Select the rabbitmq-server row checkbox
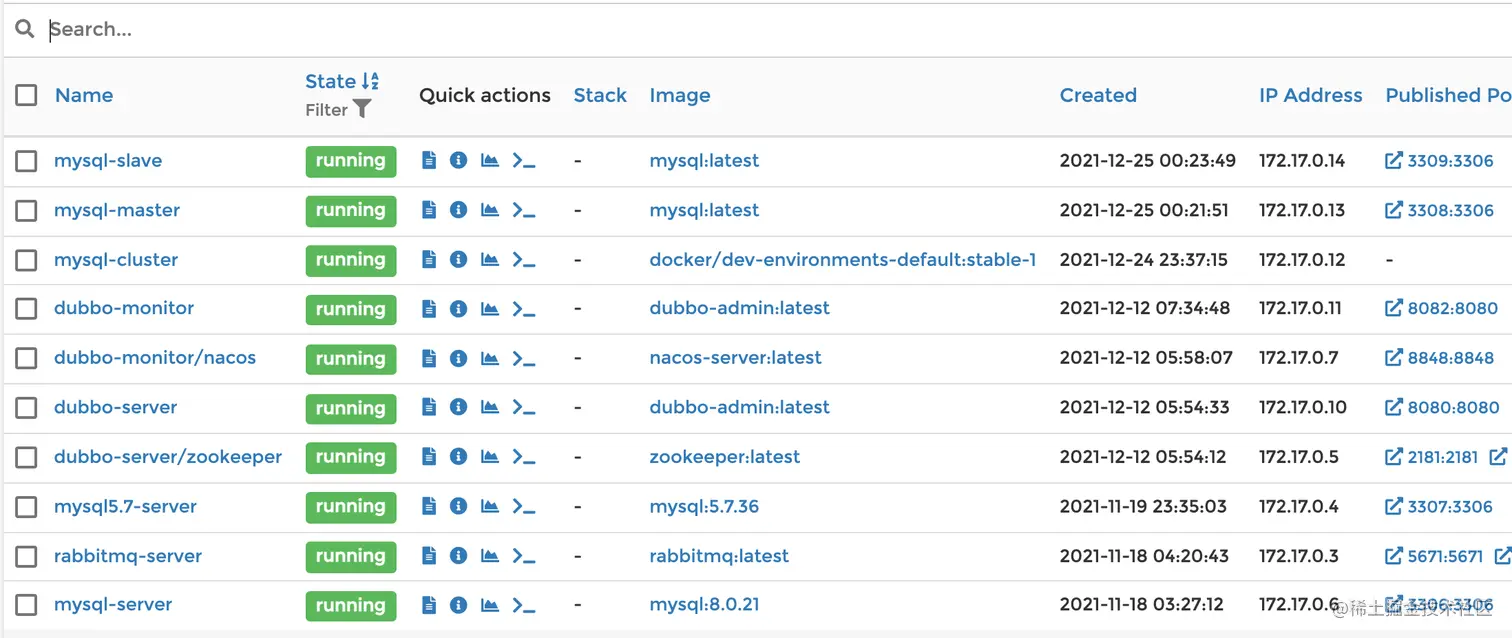Screen dimensions: 1512x638 point(26,556)
